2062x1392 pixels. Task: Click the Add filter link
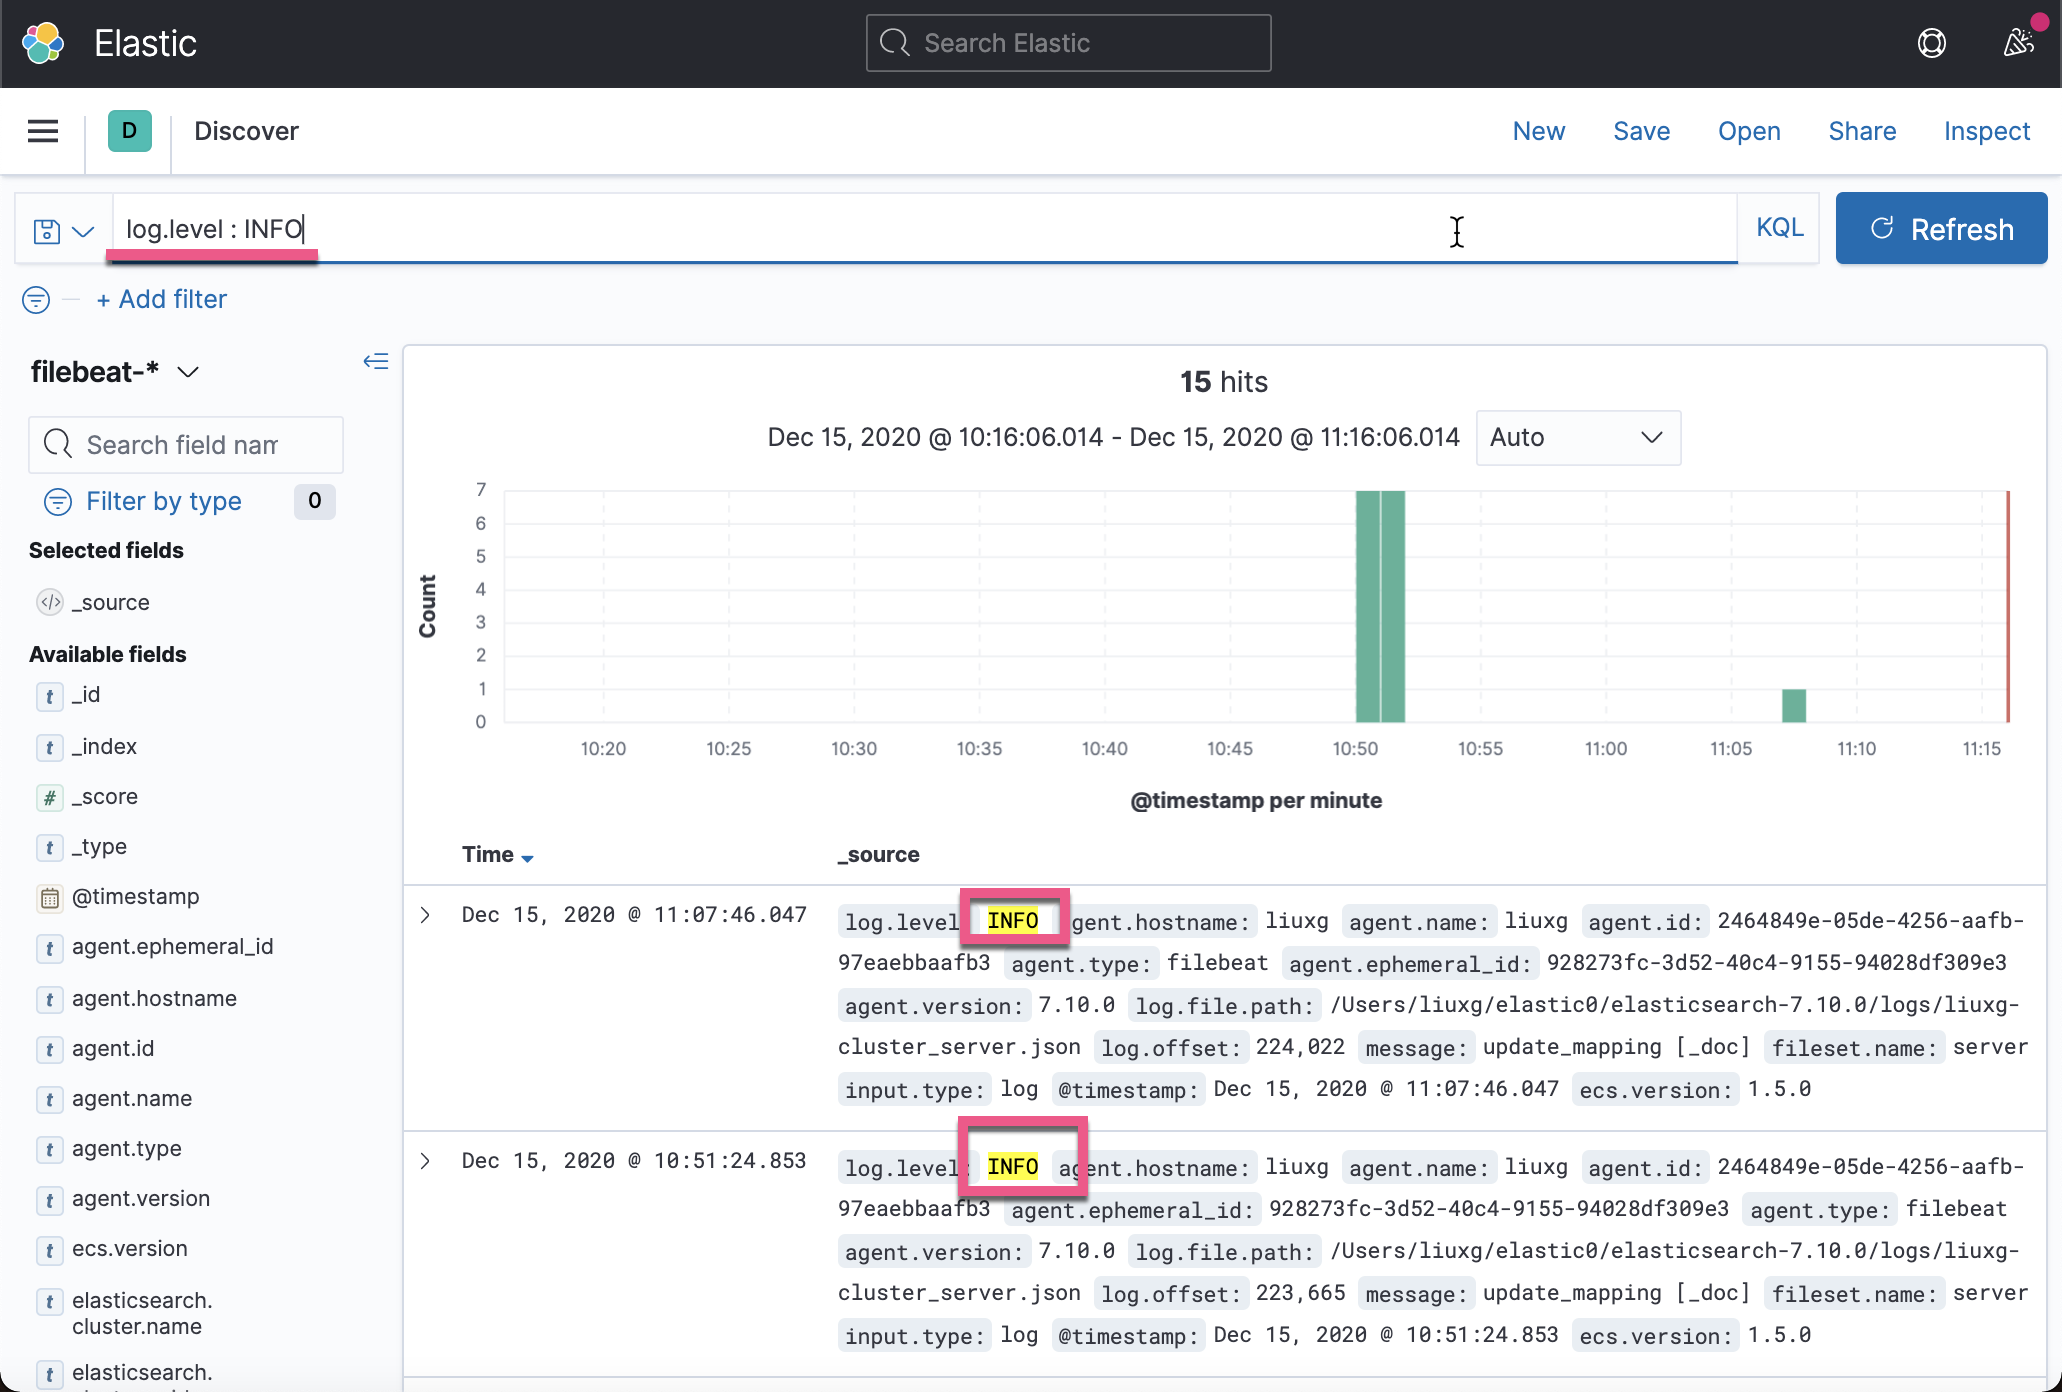(161, 299)
